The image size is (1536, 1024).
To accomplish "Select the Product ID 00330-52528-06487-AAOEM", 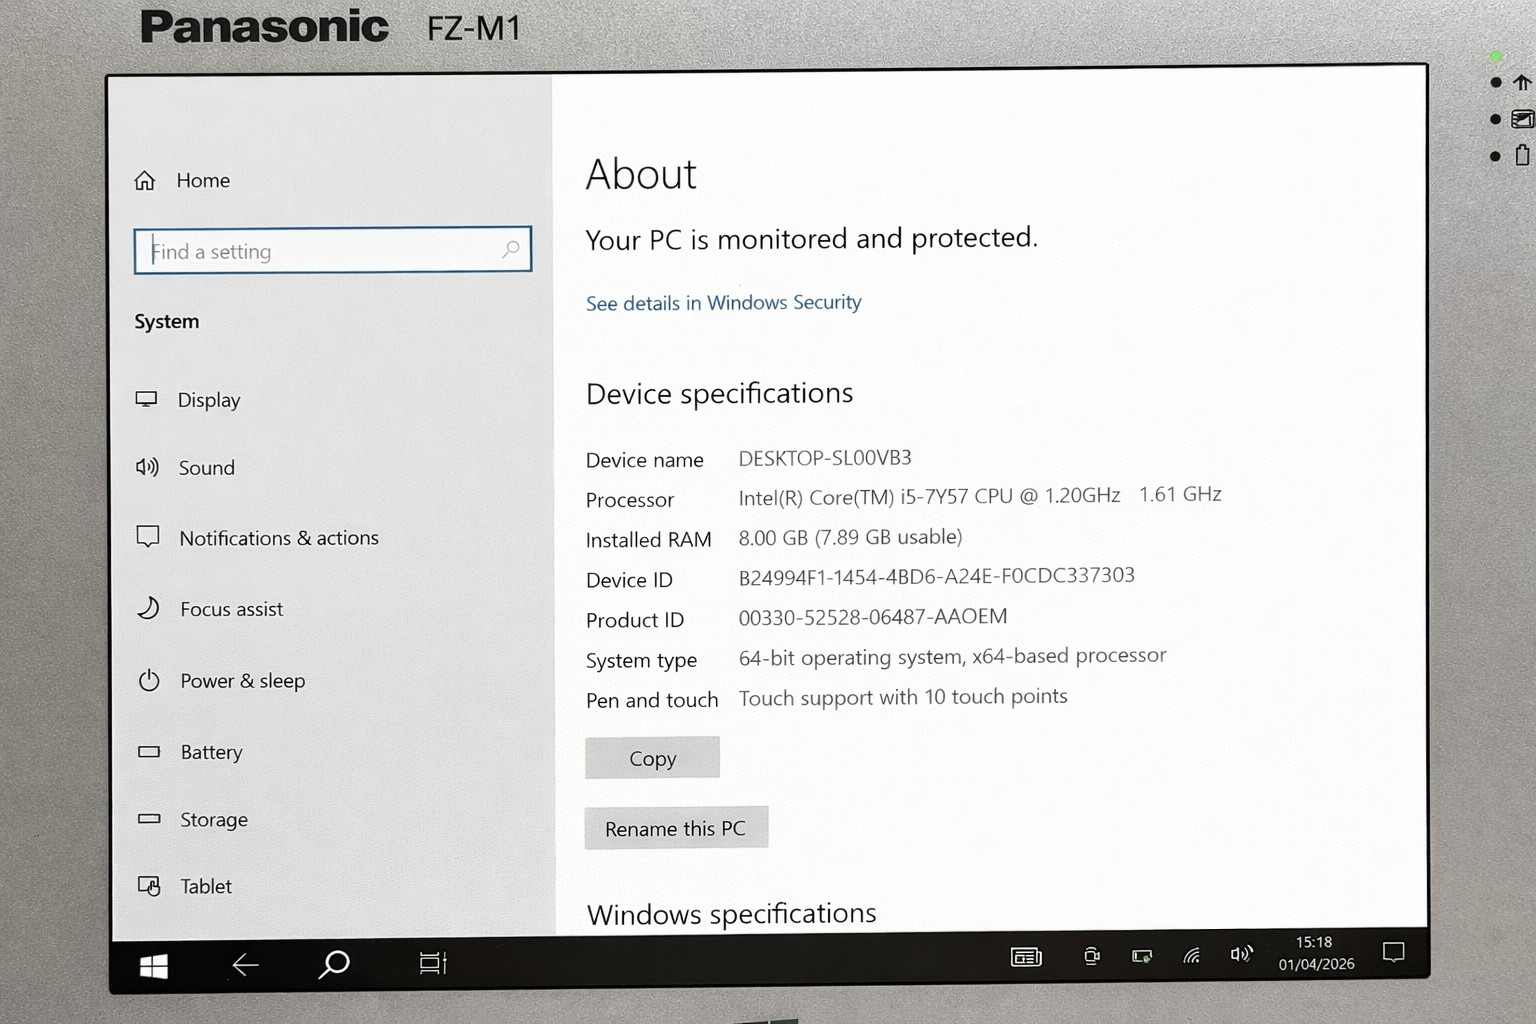I will coord(873,617).
